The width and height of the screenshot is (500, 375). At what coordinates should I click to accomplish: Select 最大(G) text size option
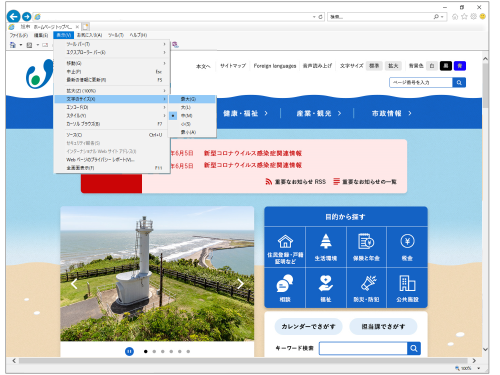pos(192,99)
